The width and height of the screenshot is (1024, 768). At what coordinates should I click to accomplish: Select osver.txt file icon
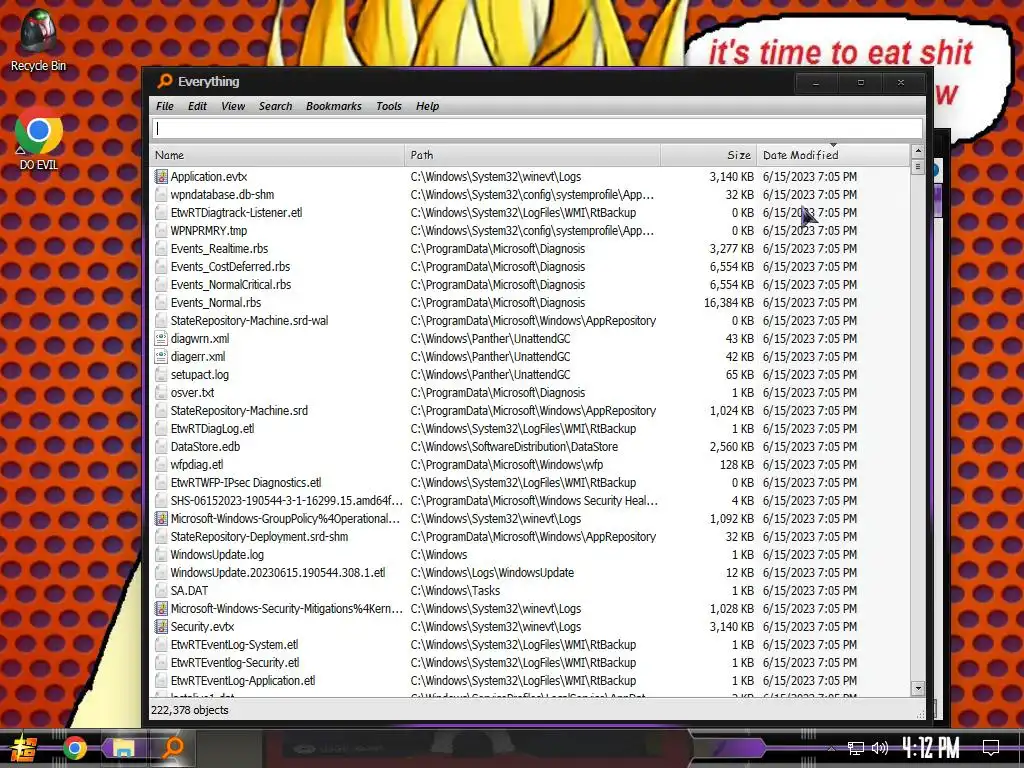tap(161, 392)
